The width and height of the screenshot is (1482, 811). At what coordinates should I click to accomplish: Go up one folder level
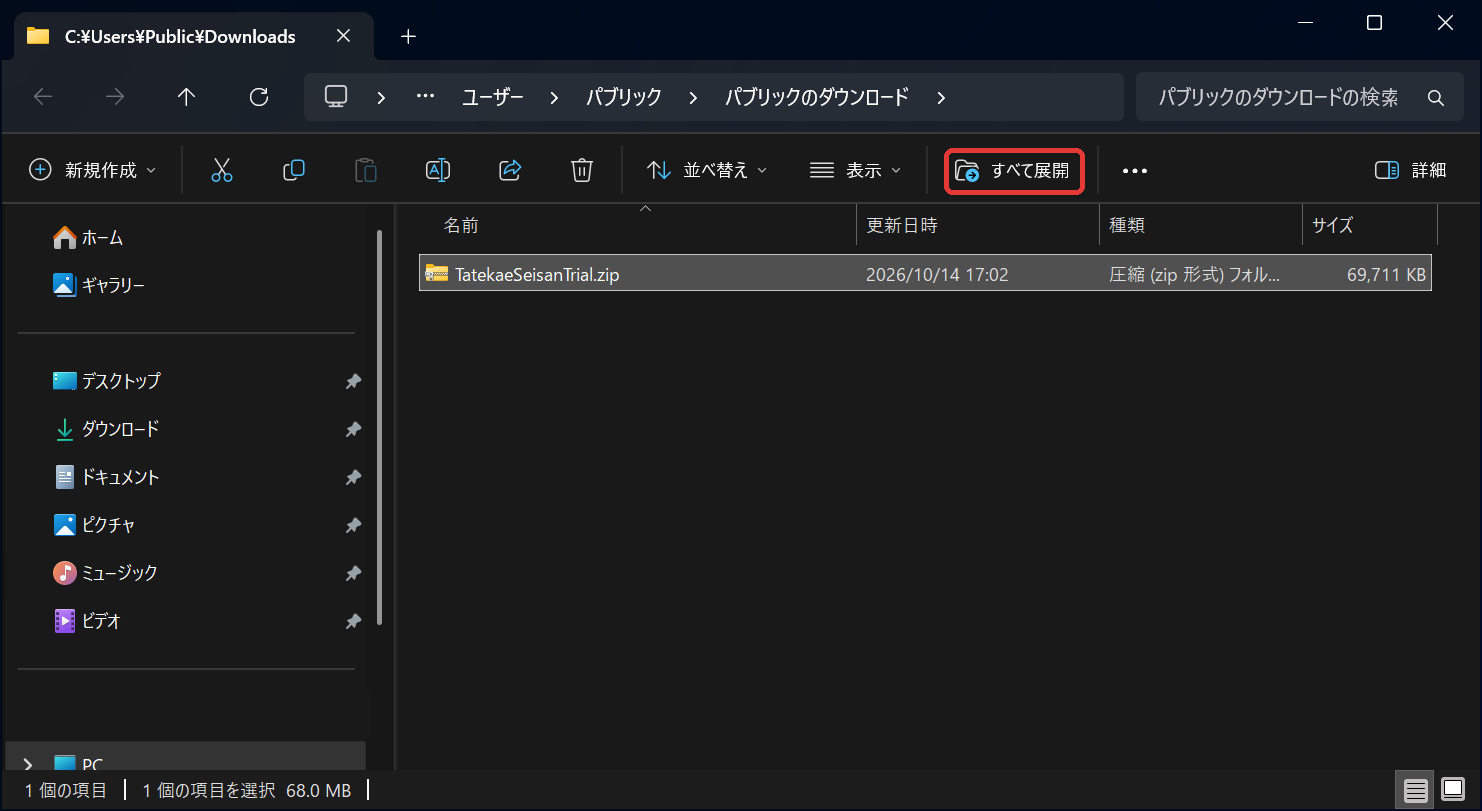point(187,97)
